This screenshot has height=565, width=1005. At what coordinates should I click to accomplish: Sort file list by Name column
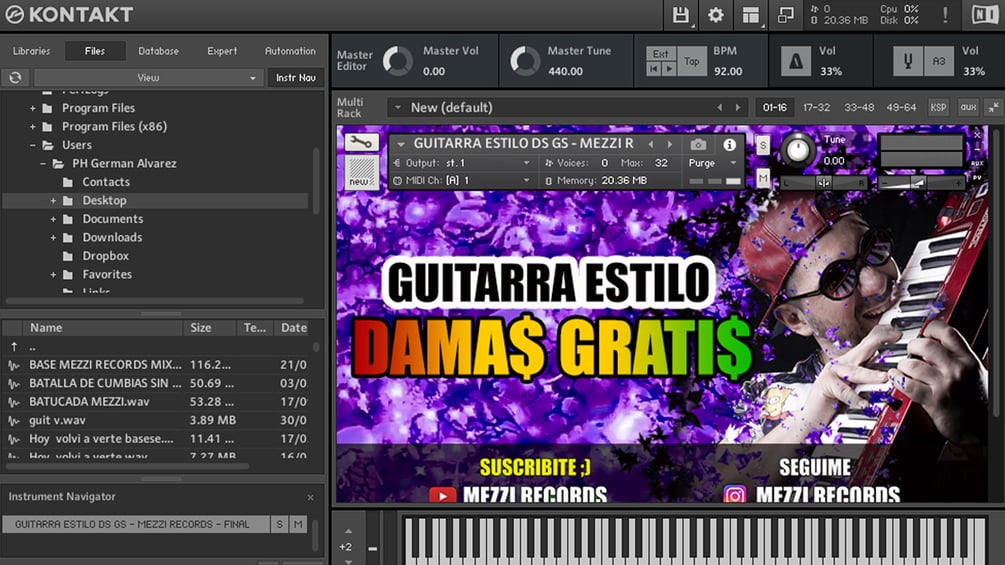[x=103, y=328]
